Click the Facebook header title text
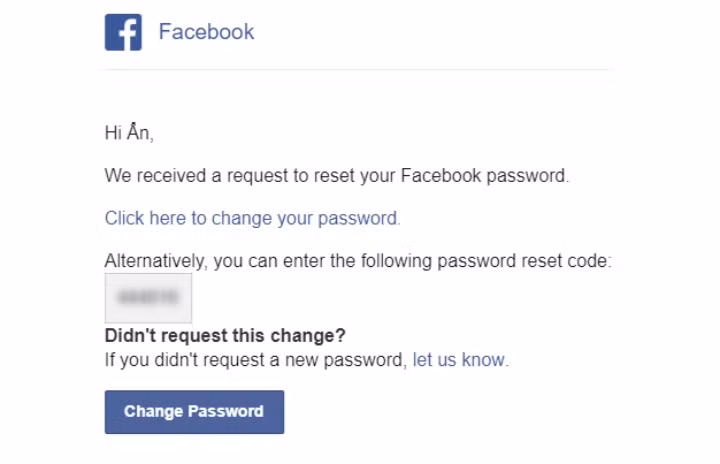The height and width of the screenshot is (464, 720). pos(206,32)
